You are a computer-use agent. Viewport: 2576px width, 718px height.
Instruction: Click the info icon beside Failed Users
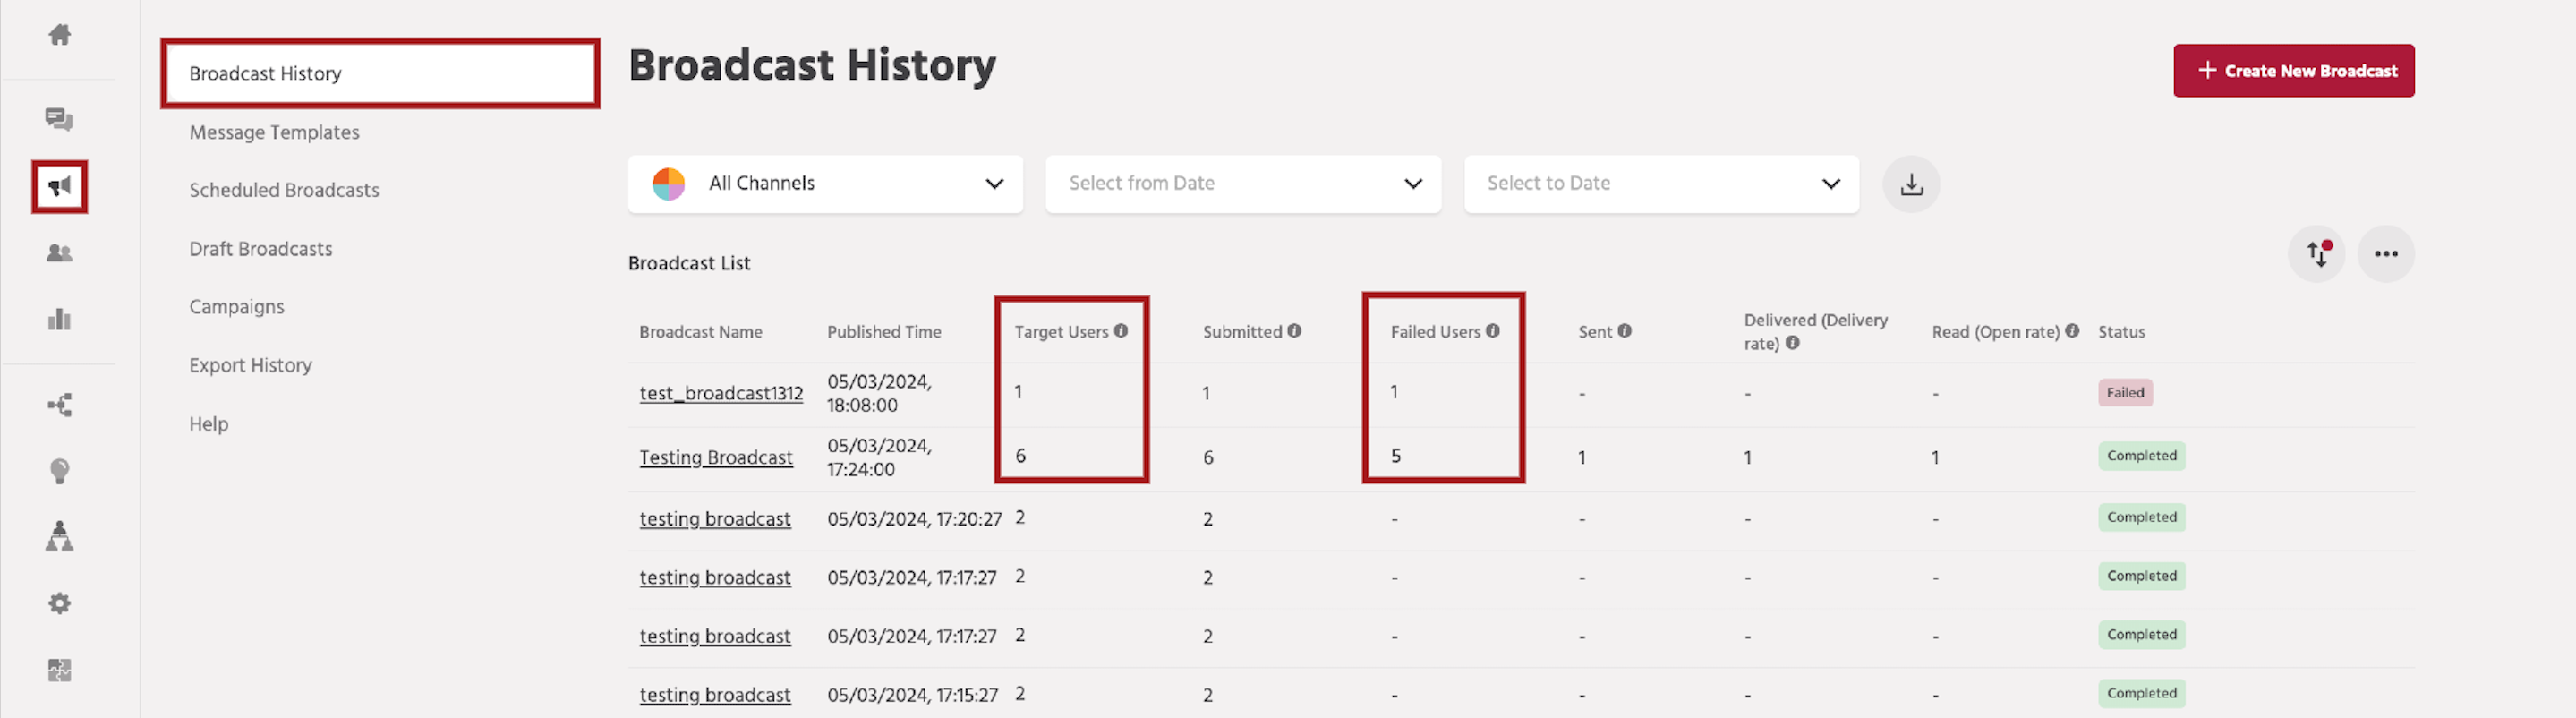click(x=1492, y=331)
